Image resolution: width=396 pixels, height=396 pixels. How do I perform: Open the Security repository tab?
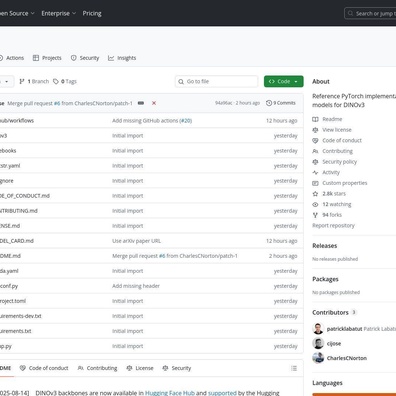coord(85,58)
